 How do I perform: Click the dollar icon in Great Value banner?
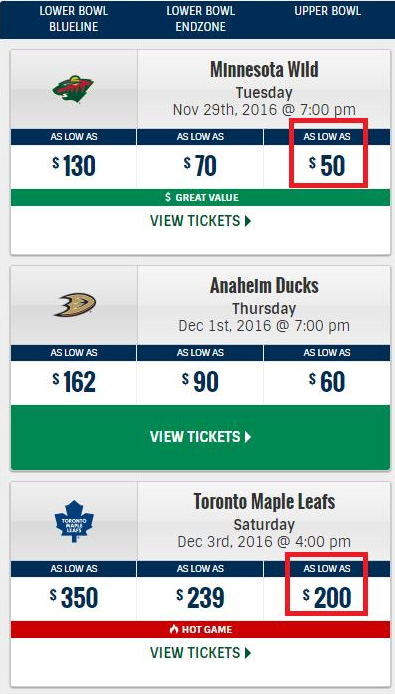pos(167,197)
